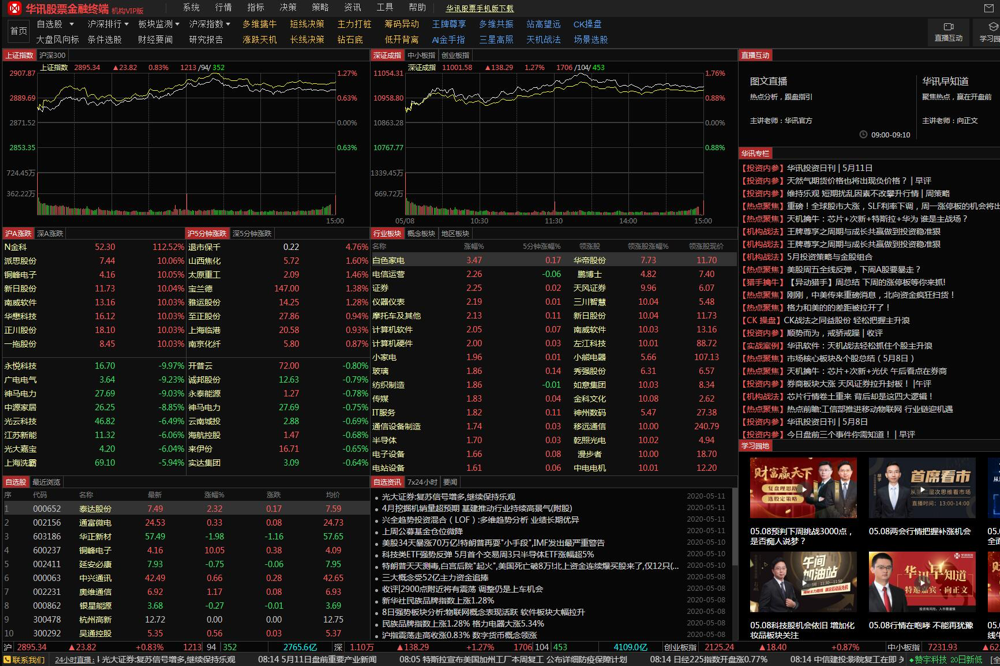Play 华讯早知道 video thumbnail

tap(922, 582)
